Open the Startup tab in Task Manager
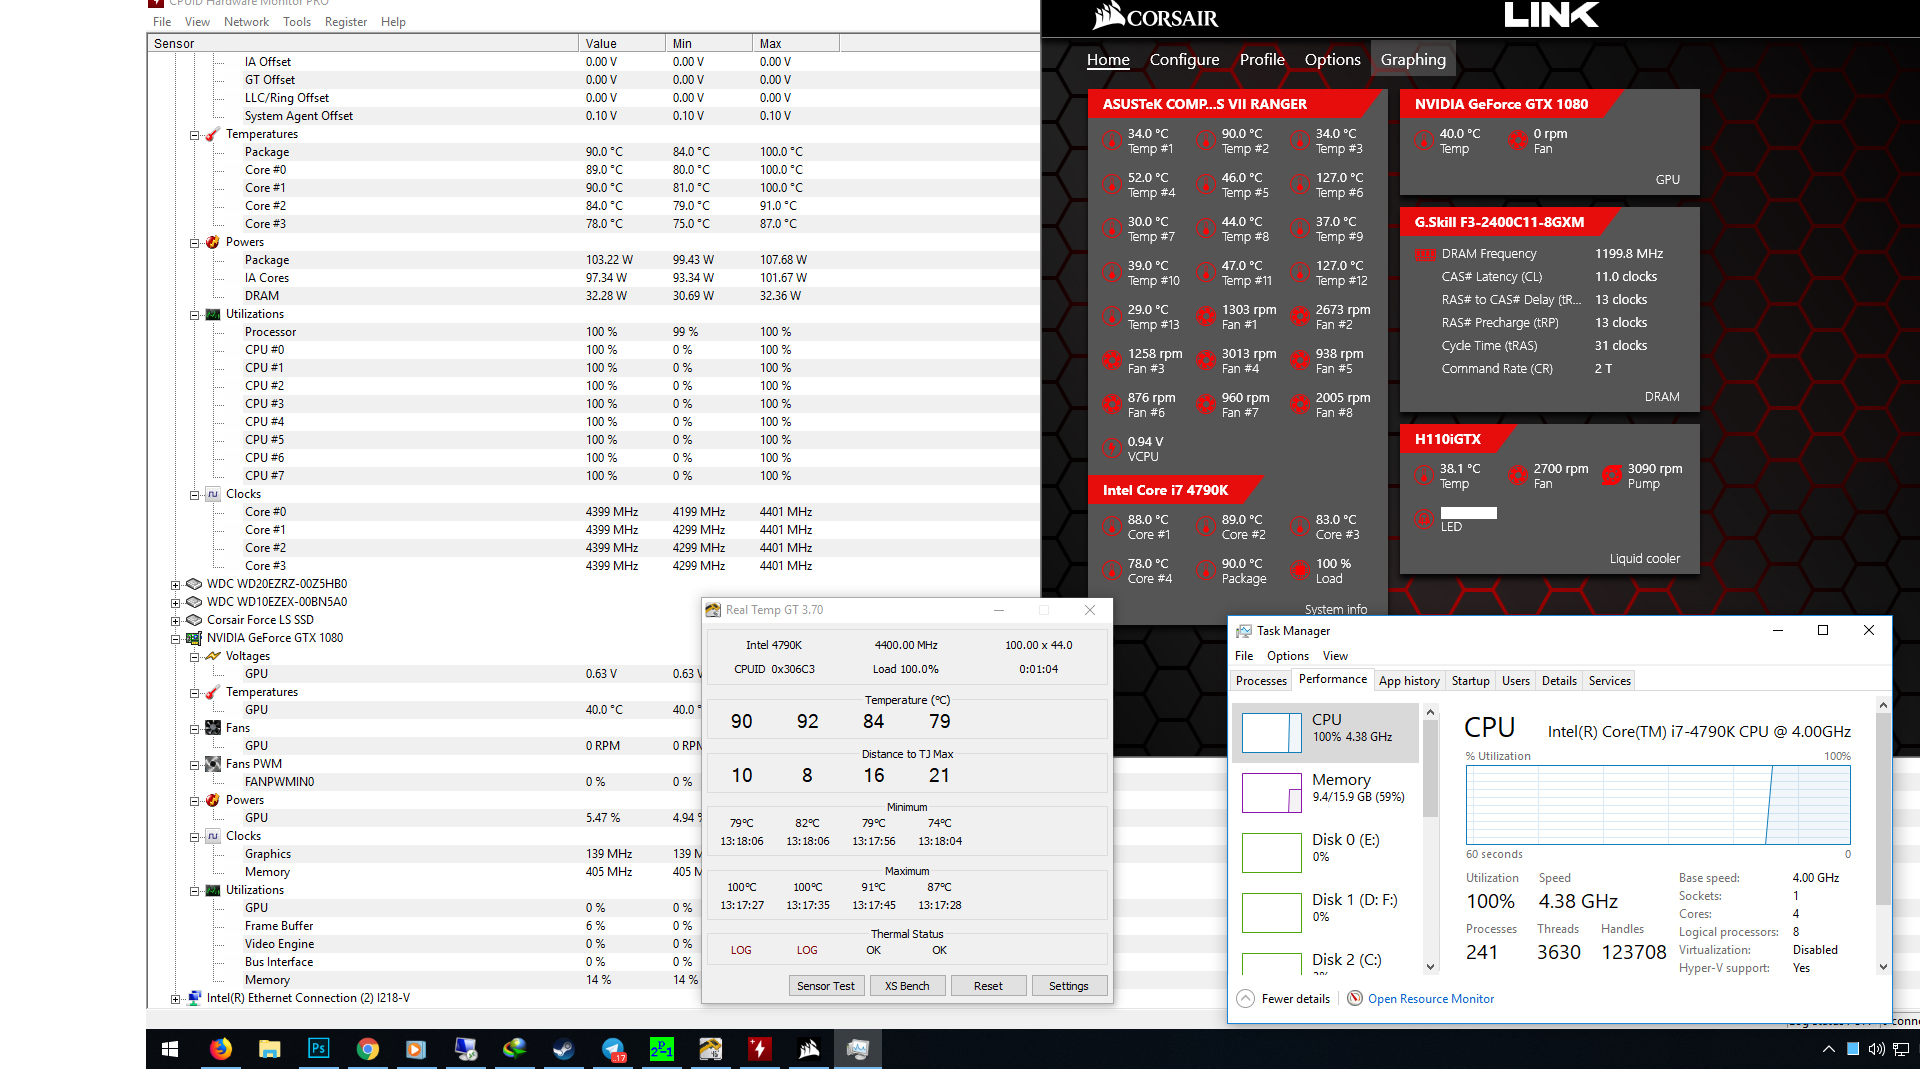The width and height of the screenshot is (1920, 1080). pos(1470,681)
